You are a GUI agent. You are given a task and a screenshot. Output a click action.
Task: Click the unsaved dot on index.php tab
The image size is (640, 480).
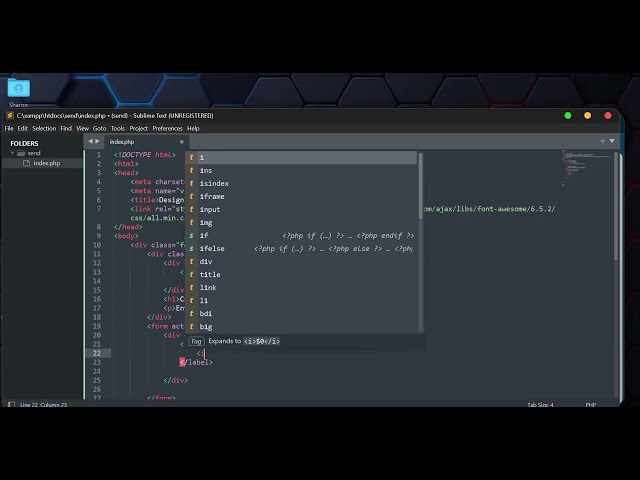(181, 142)
